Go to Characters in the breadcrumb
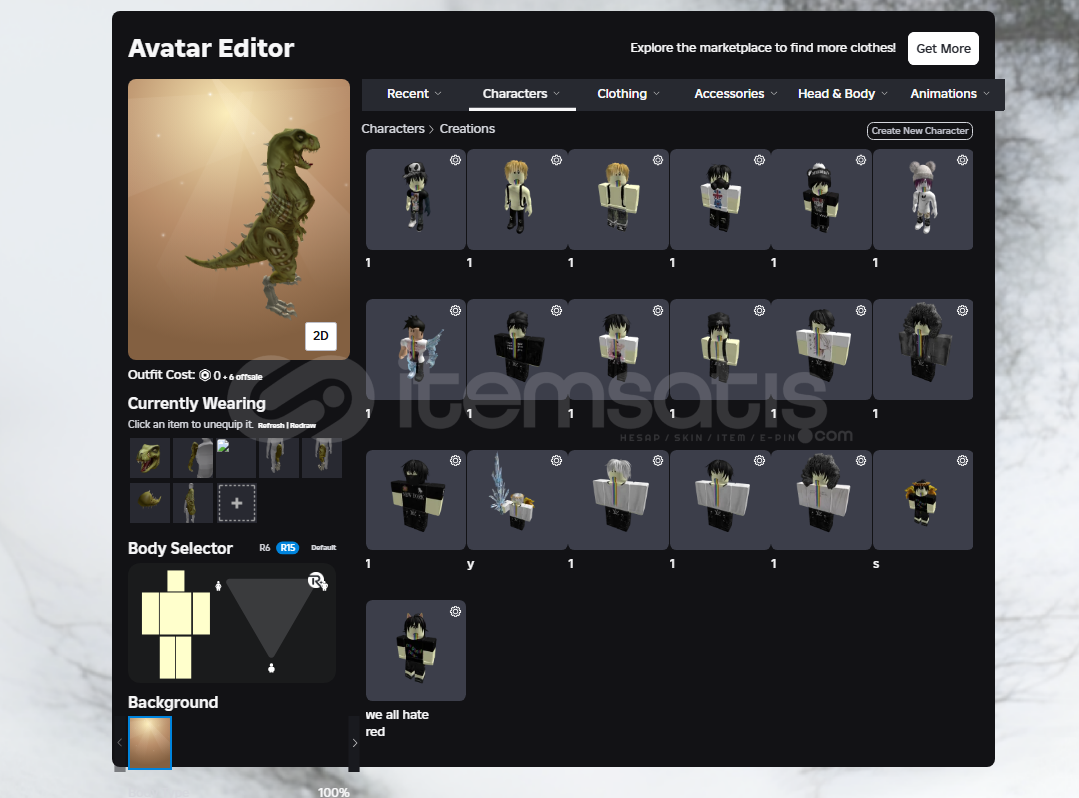The height and width of the screenshot is (798, 1079). pyautogui.click(x=393, y=129)
